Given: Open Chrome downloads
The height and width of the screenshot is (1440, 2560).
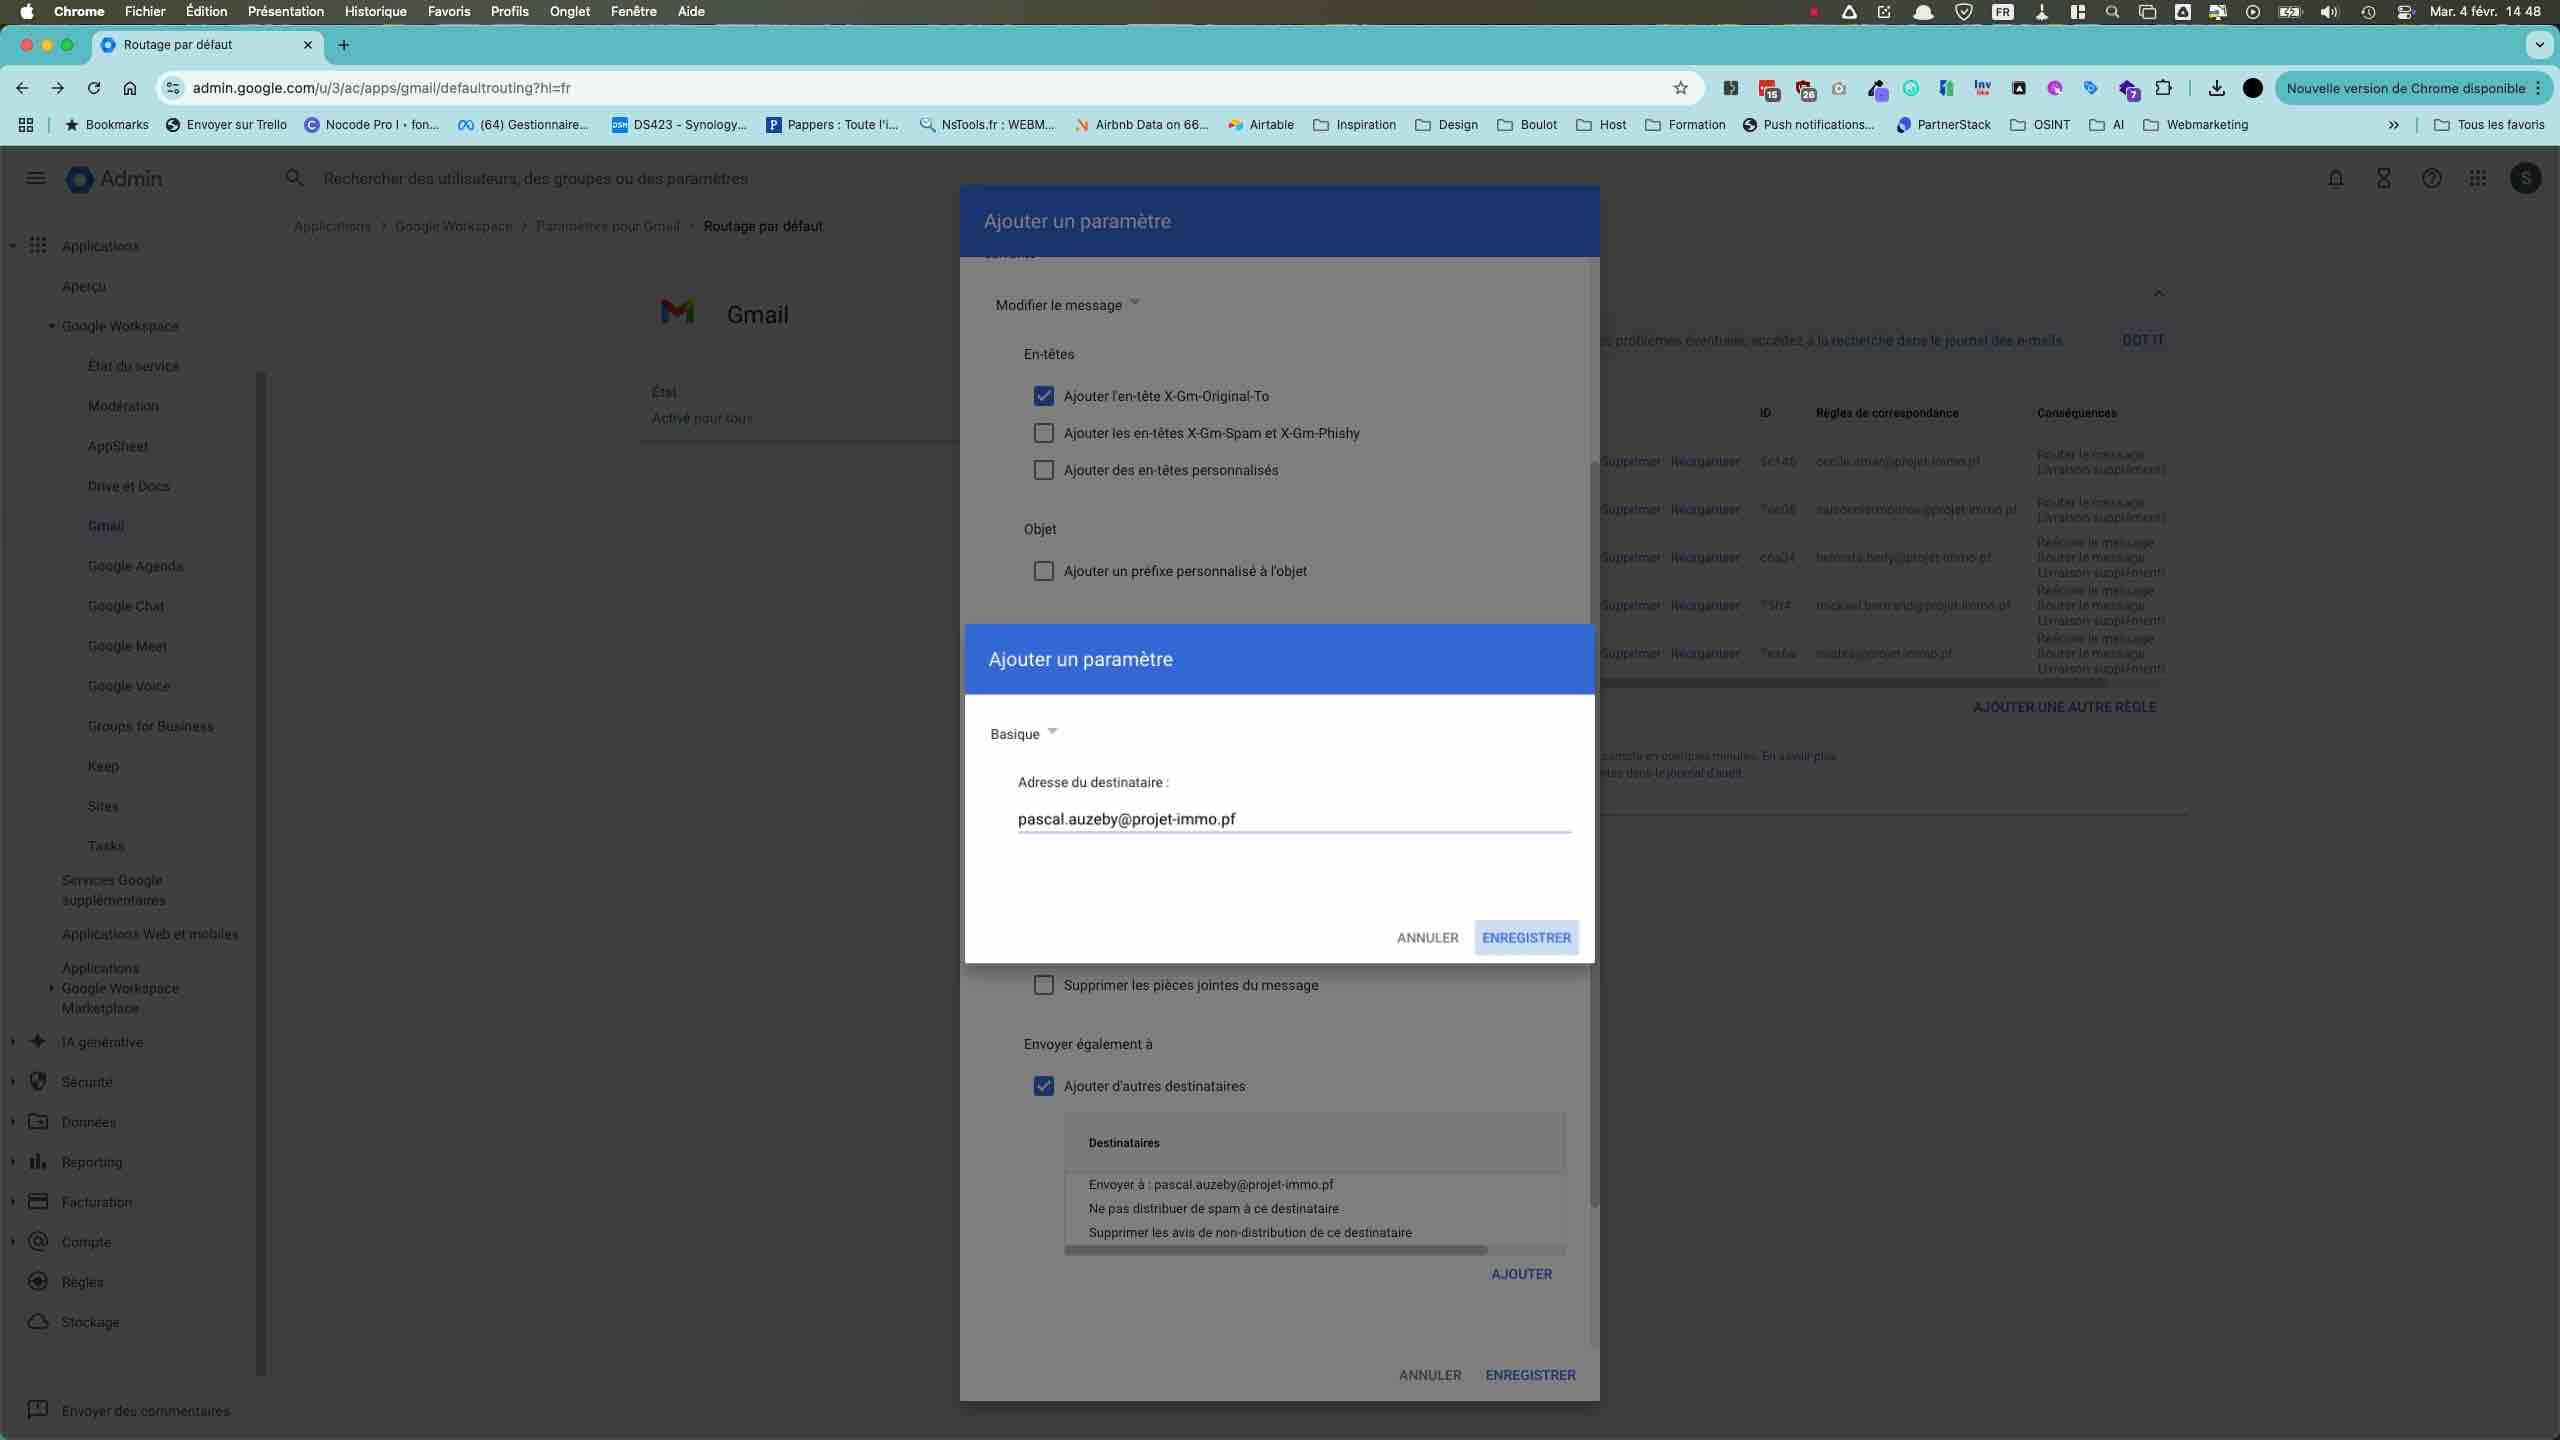Looking at the screenshot, I should (x=2217, y=88).
